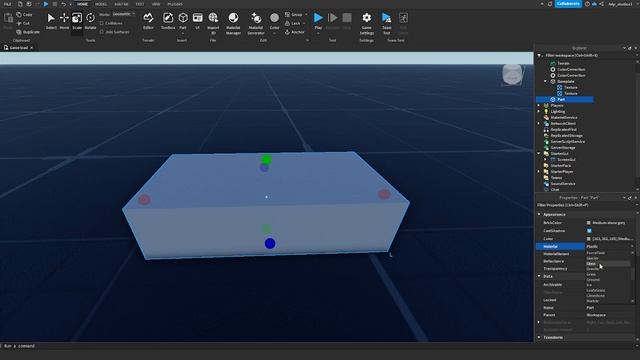This screenshot has height=360, width=640.
Task: Switch to the PLUGINS ribbon tab
Action: [x=175, y=4]
